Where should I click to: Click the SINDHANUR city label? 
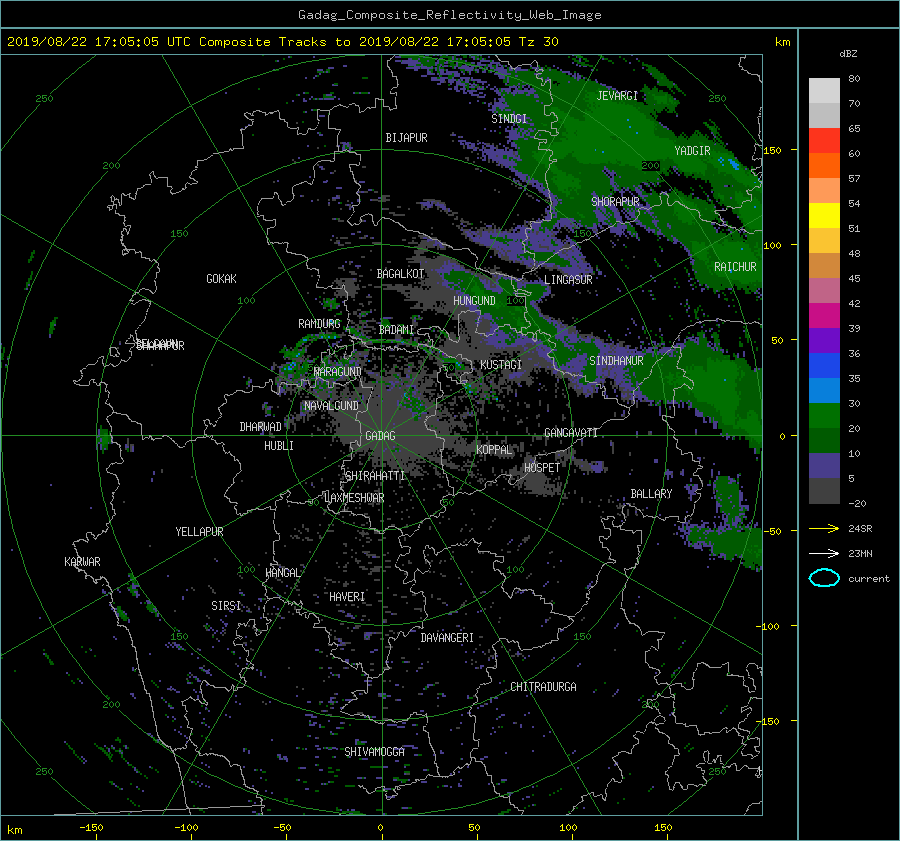616,361
